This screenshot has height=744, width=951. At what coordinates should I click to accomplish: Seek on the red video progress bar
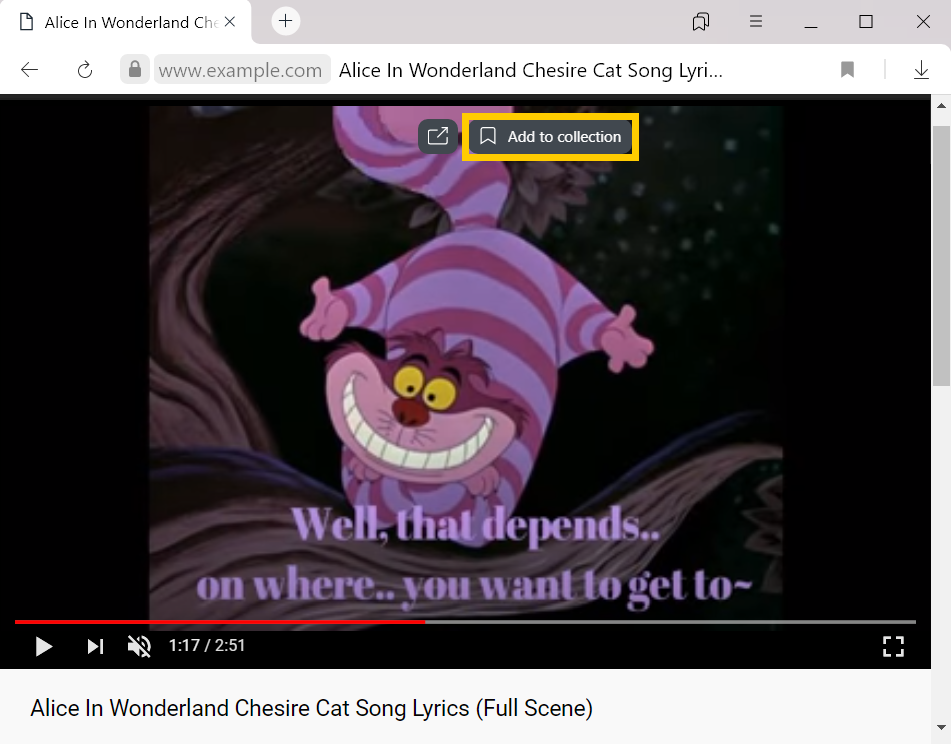pos(220,622)
